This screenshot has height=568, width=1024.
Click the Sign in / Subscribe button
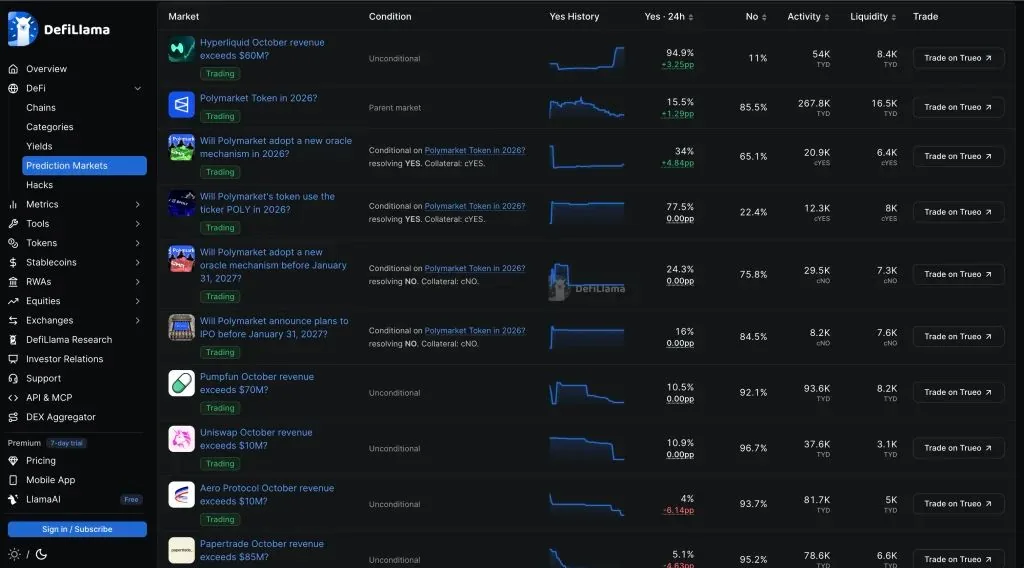(x=77, y=529)
